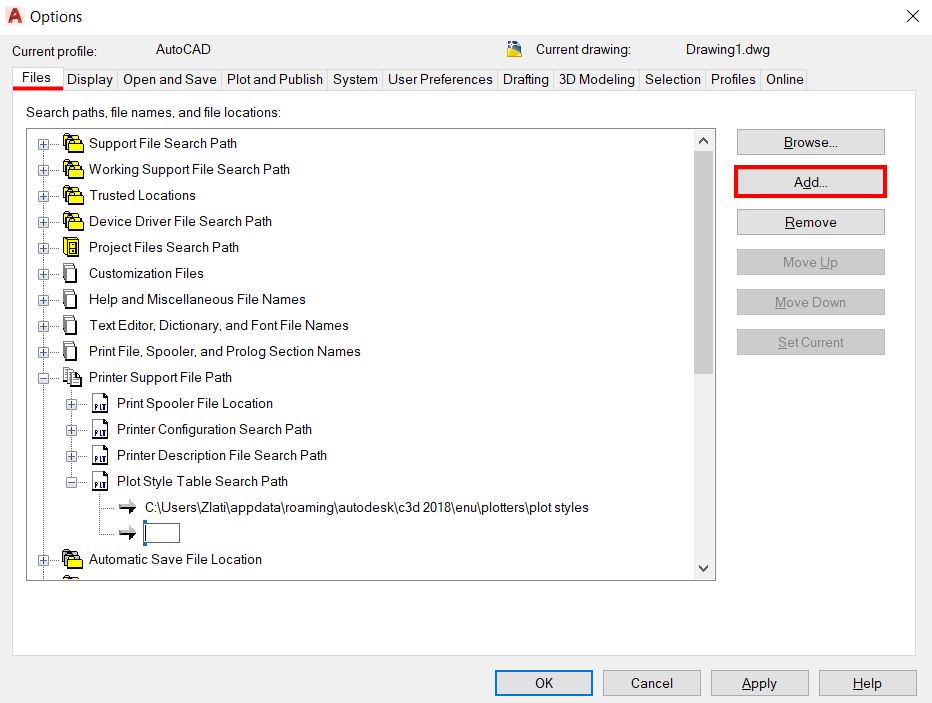Screen dimensions: 932x703
Task: Collapse the Printer Support File Path node
Action: (43, 379)
